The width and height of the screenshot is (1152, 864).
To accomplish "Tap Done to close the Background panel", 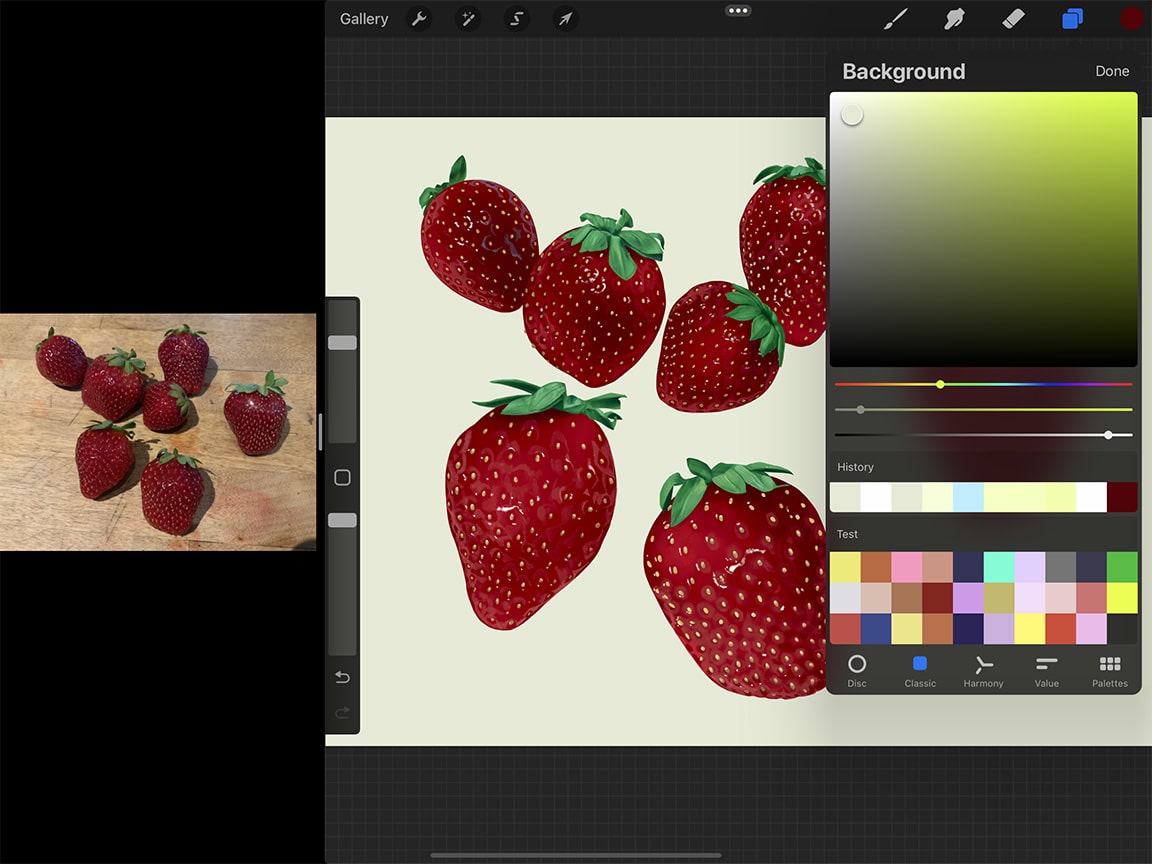I will (x=1112, y=71).
